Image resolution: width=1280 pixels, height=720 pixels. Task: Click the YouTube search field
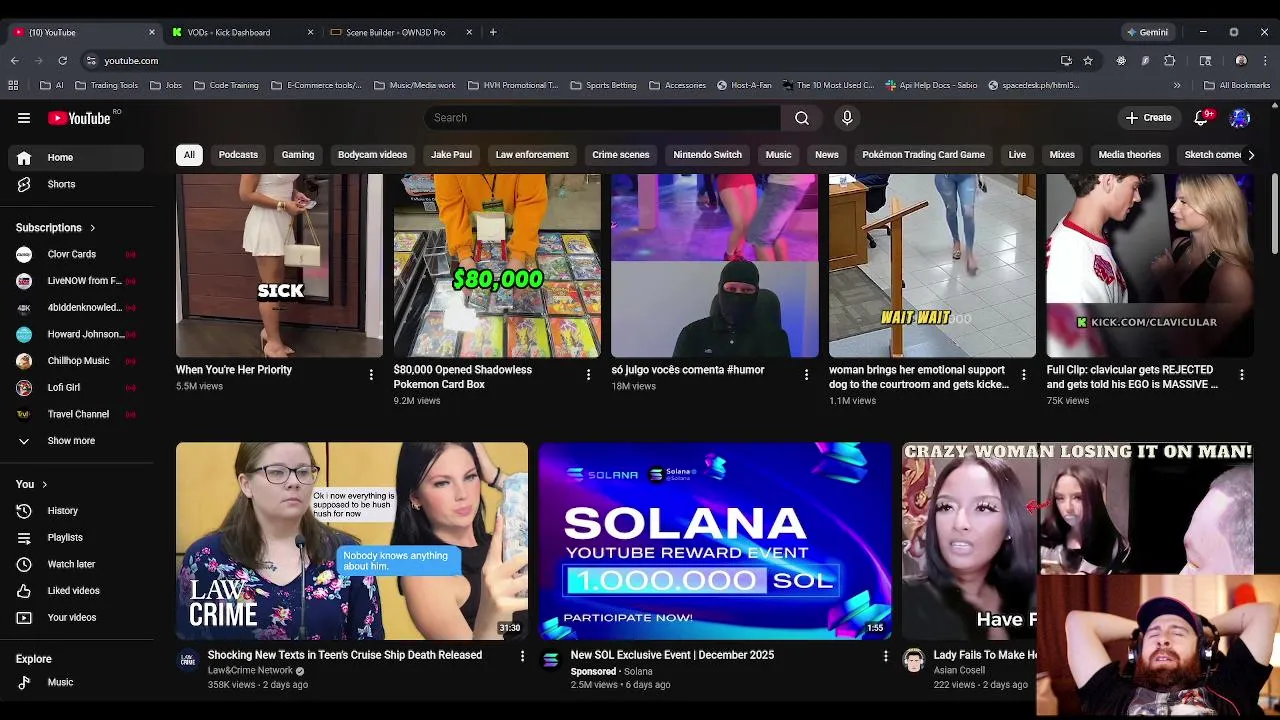(602, 118)
